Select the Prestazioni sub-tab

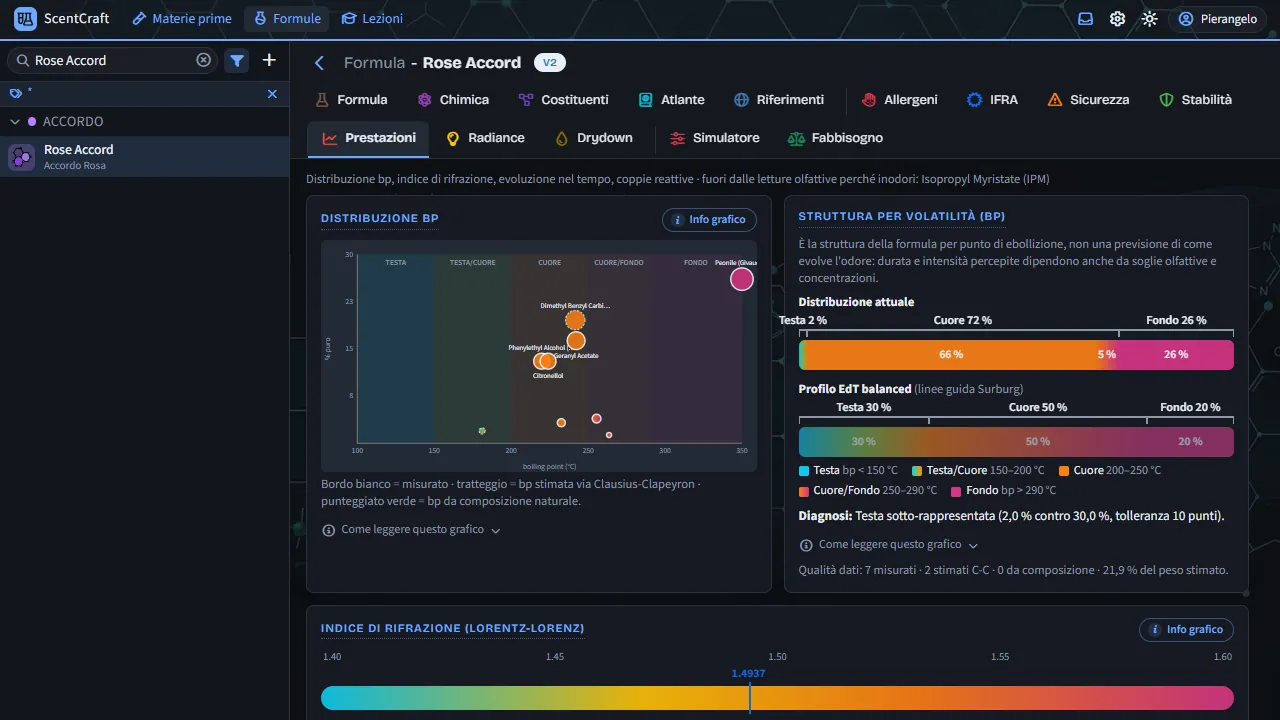click(x=368, y=138)
